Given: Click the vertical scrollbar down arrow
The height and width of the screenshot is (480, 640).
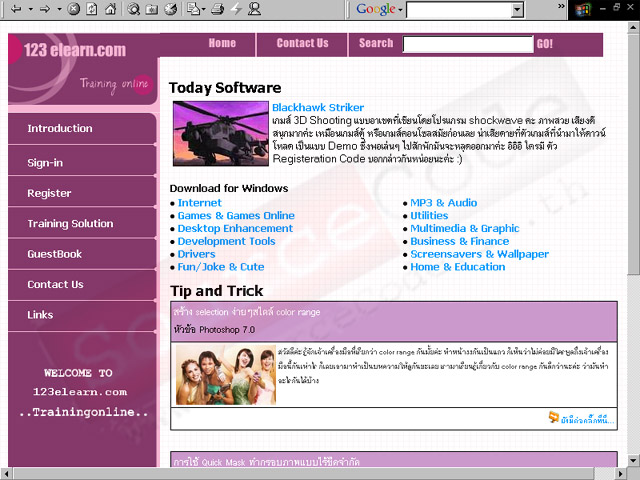Looking at the screenshot, I should coord(633,460).
